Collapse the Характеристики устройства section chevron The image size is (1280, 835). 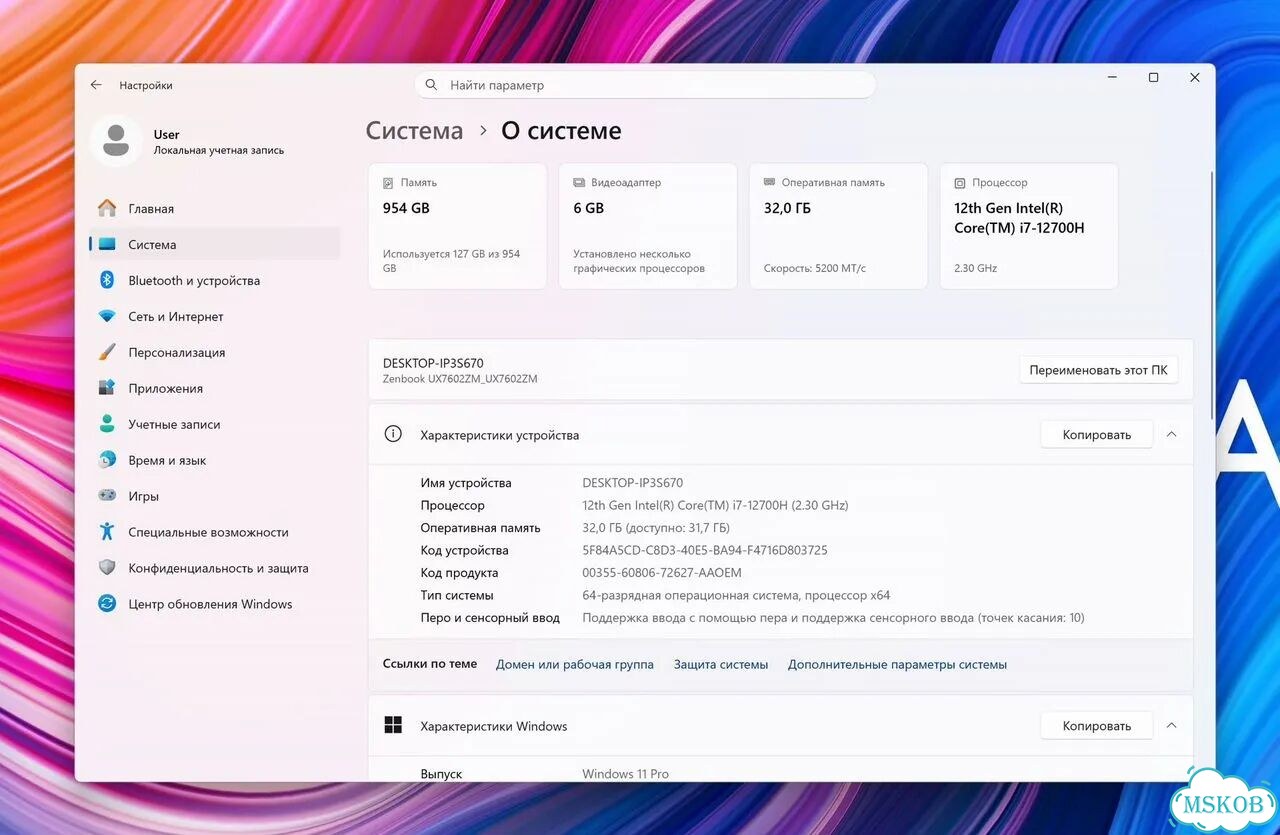click(x=1171, y=434)
